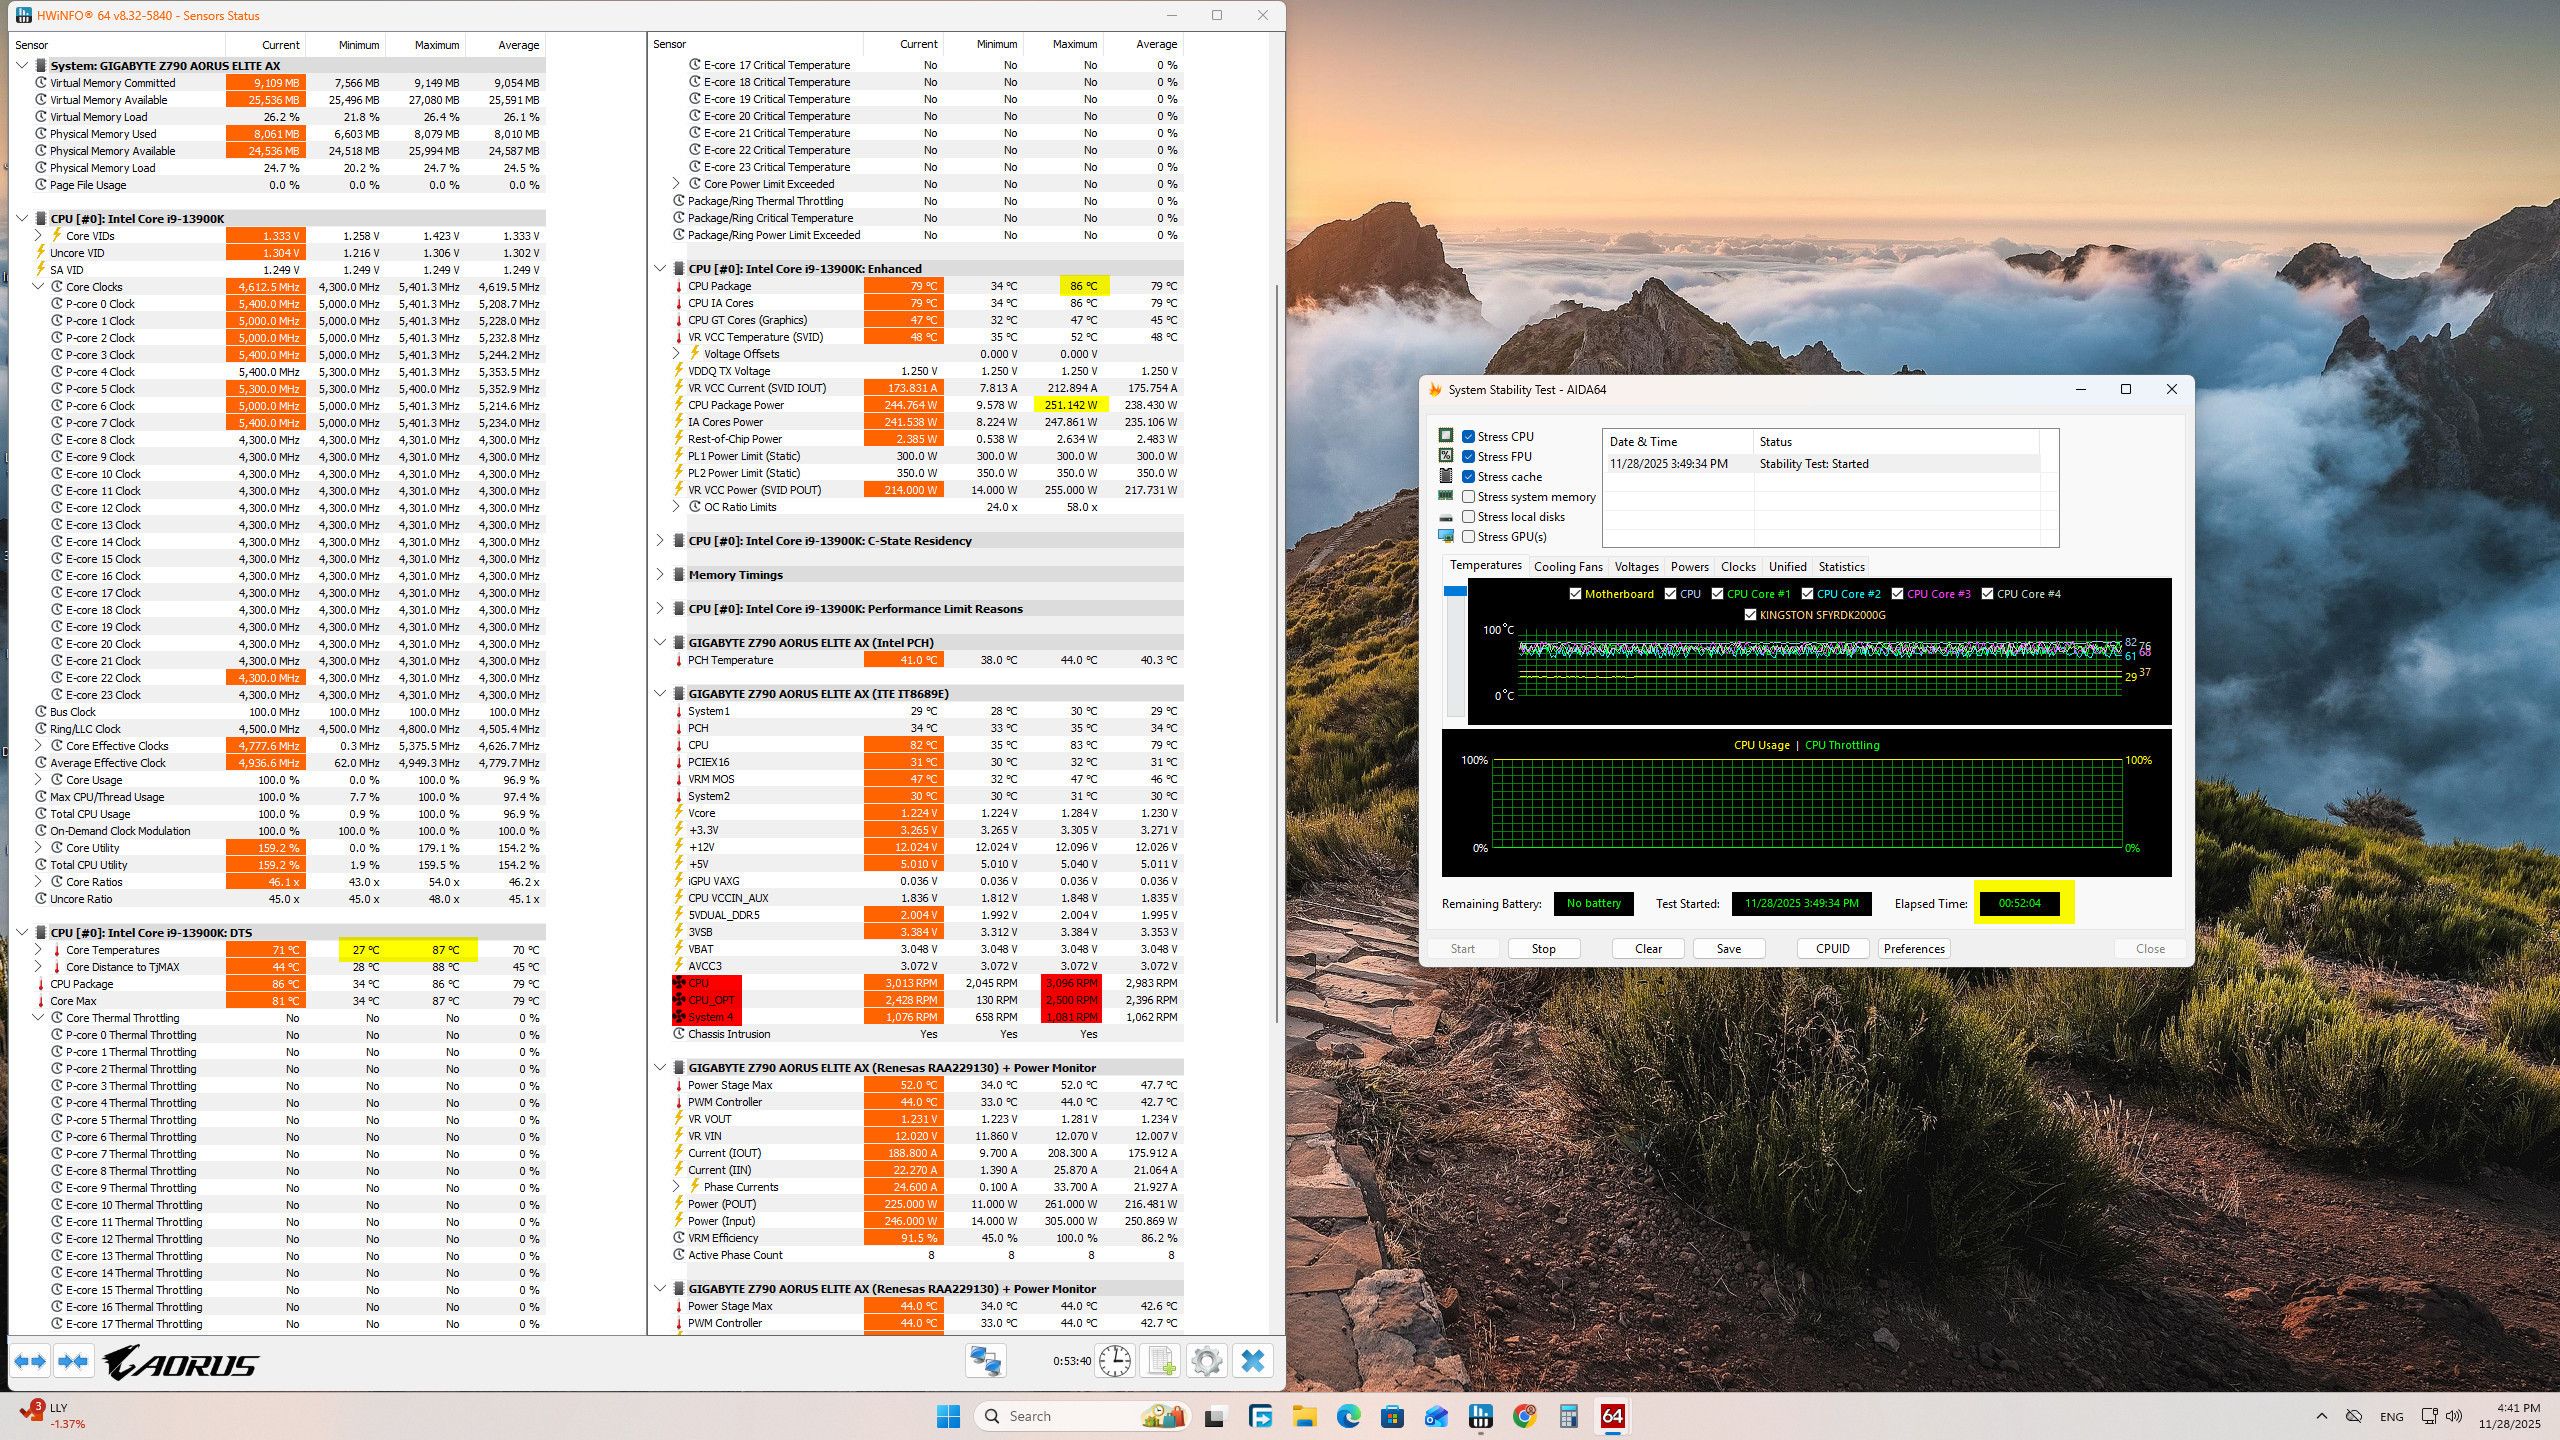Click the shrink columns arrows icon

[72, 1361]
